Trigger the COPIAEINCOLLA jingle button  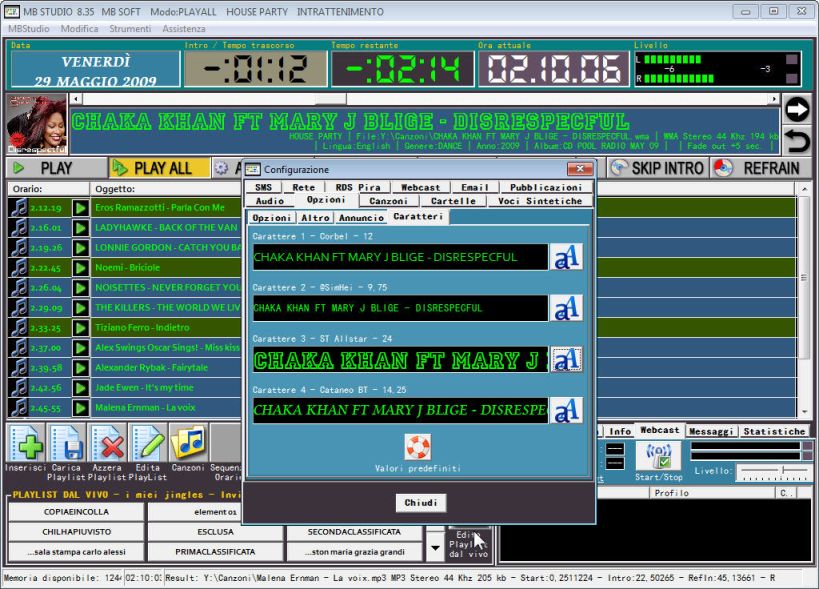(76, 512)
